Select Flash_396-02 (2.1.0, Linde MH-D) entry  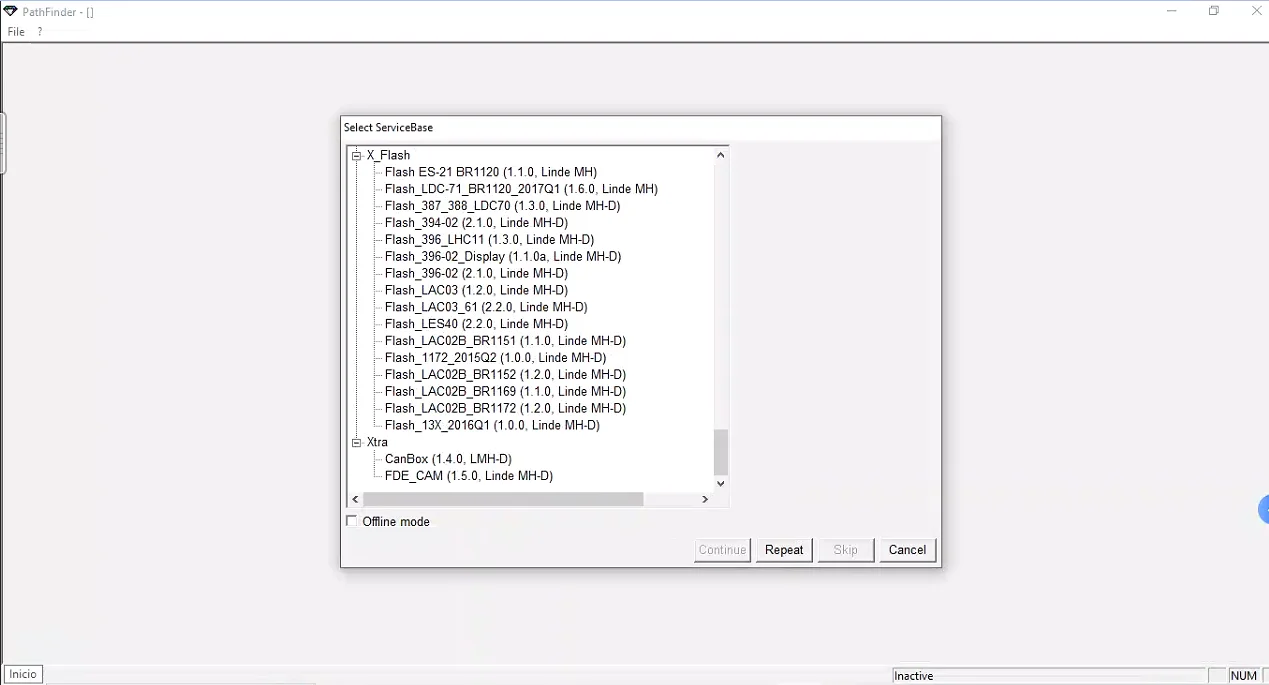[476, 274]
